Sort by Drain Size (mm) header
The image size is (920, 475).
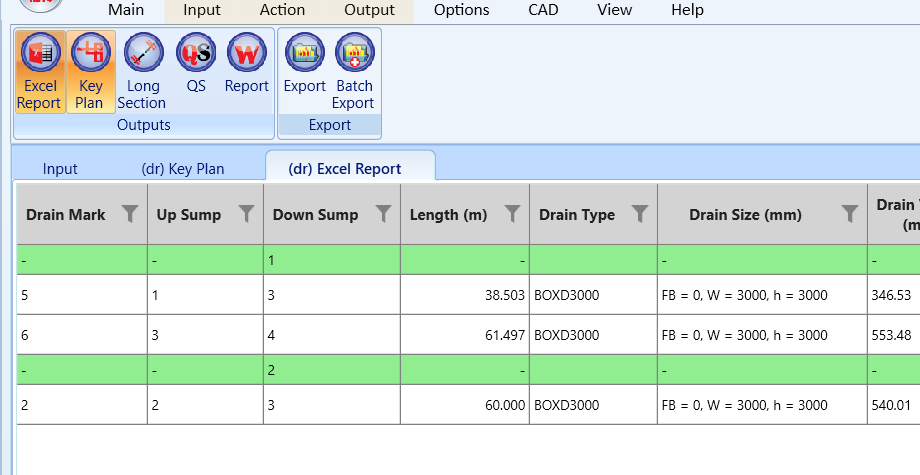(x=745, y=215)
